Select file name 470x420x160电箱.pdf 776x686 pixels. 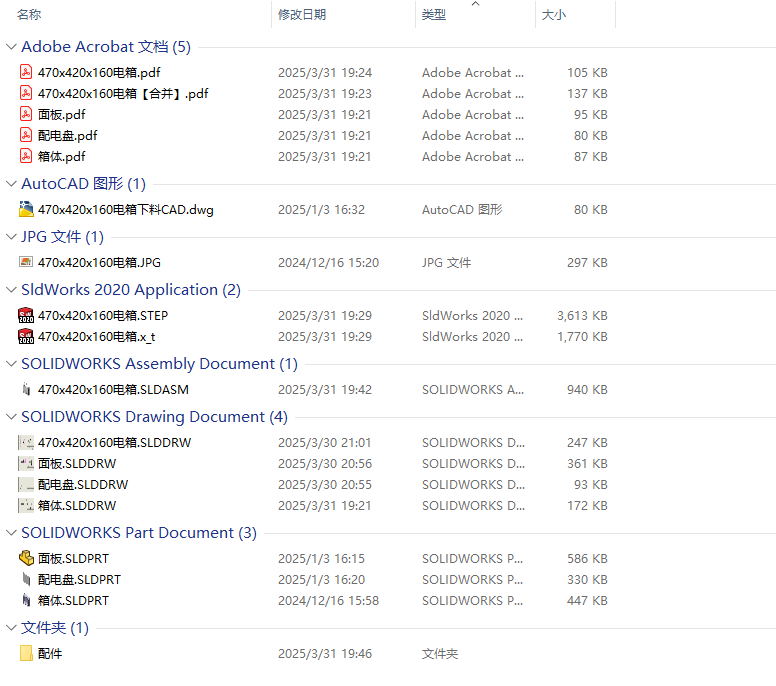click(x=99, y=72)
